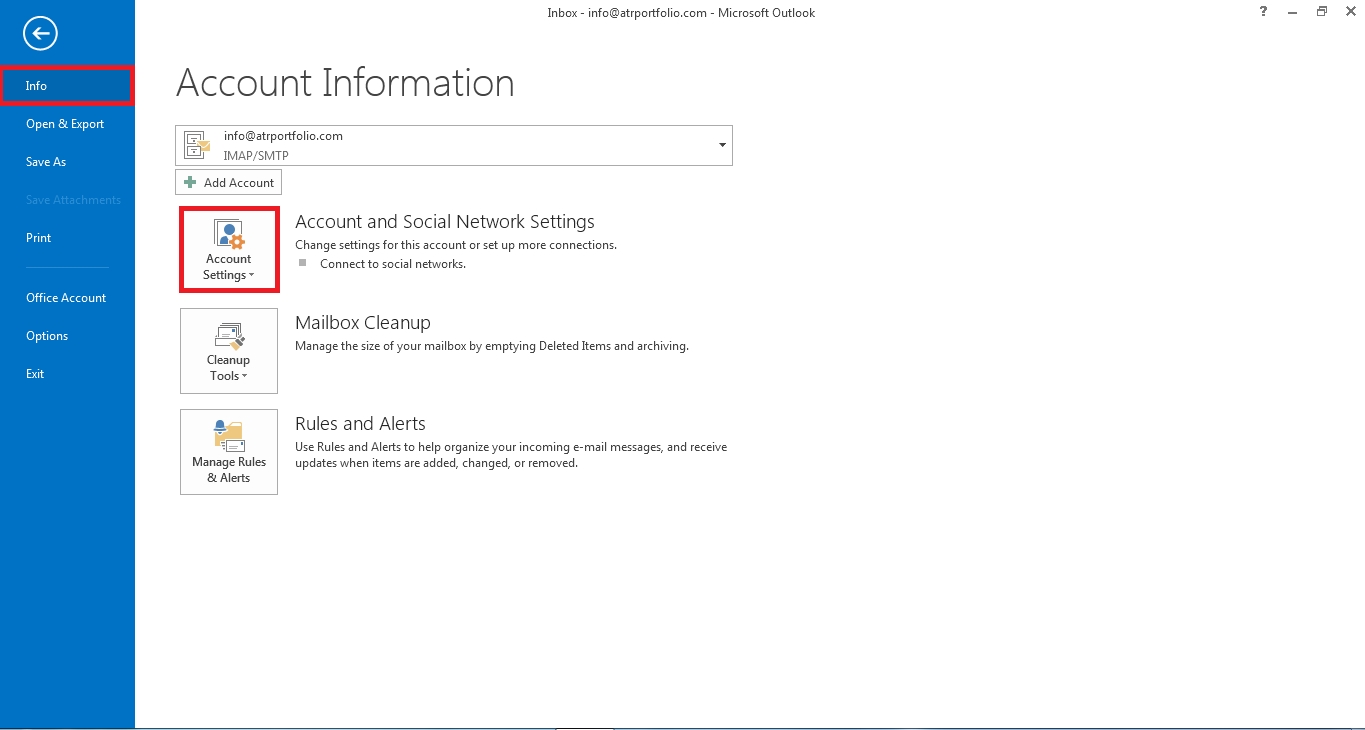This screenshot has height=730, width=1365.
Task: Click the back arrow circle icon
Action: [x=41, y=35]
